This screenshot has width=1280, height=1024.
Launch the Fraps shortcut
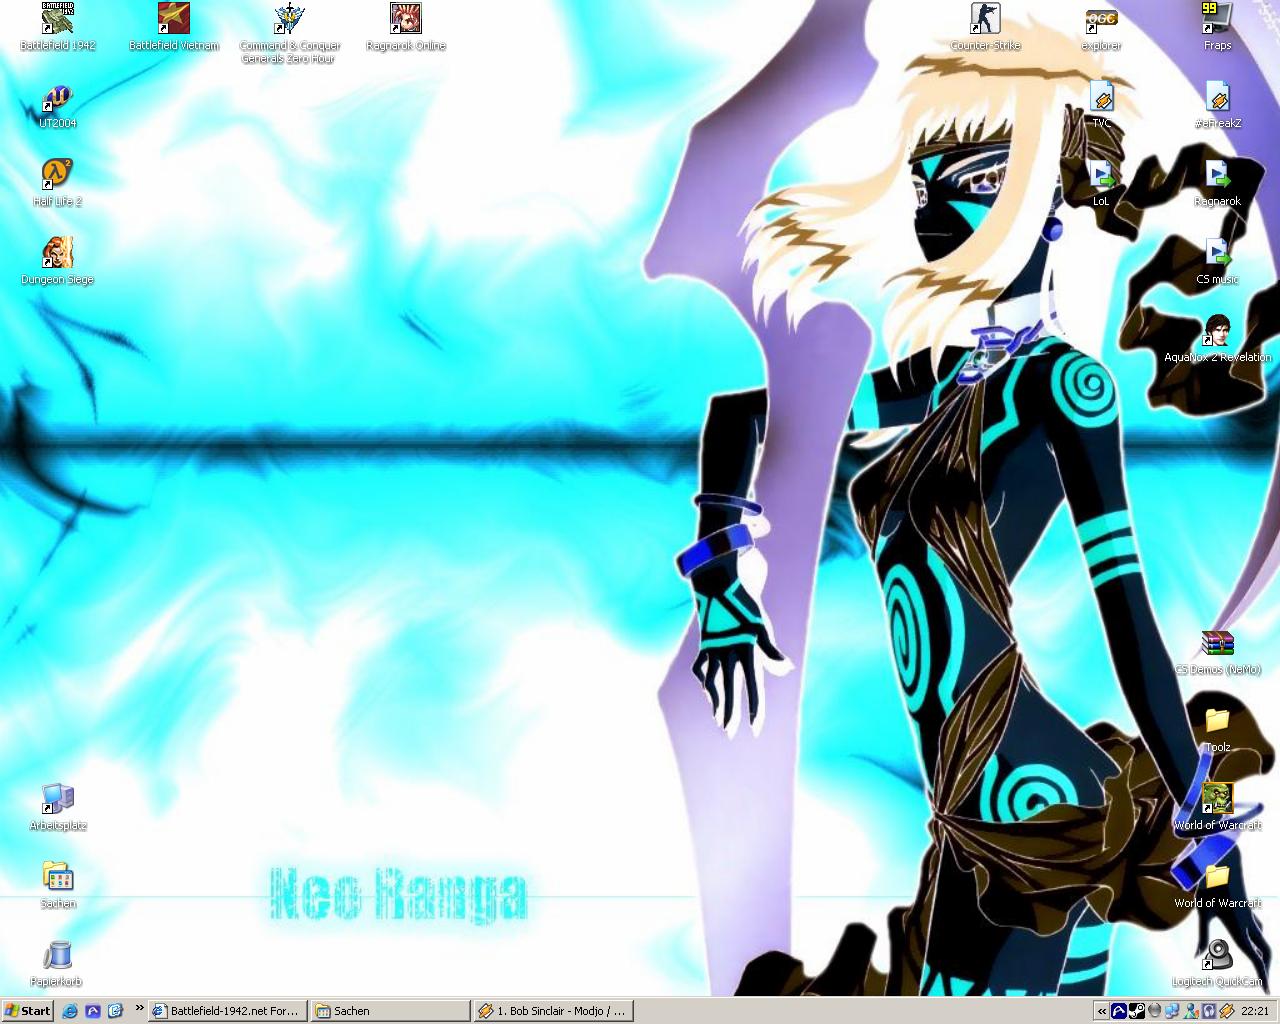click(1217, 27)
